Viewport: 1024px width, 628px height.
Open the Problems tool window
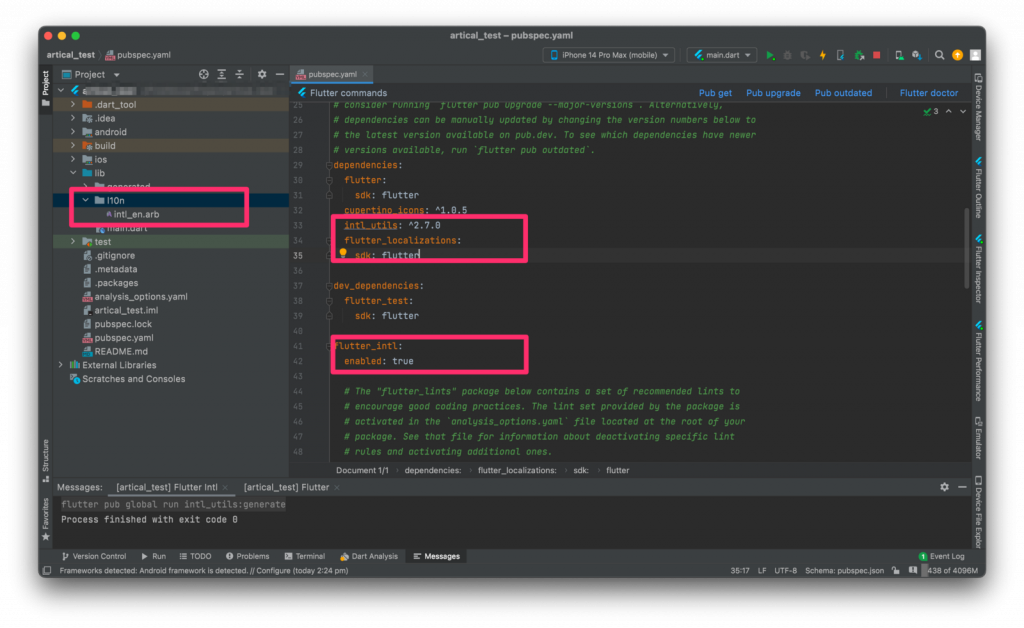pyautogui.click(x=248, y=556)
